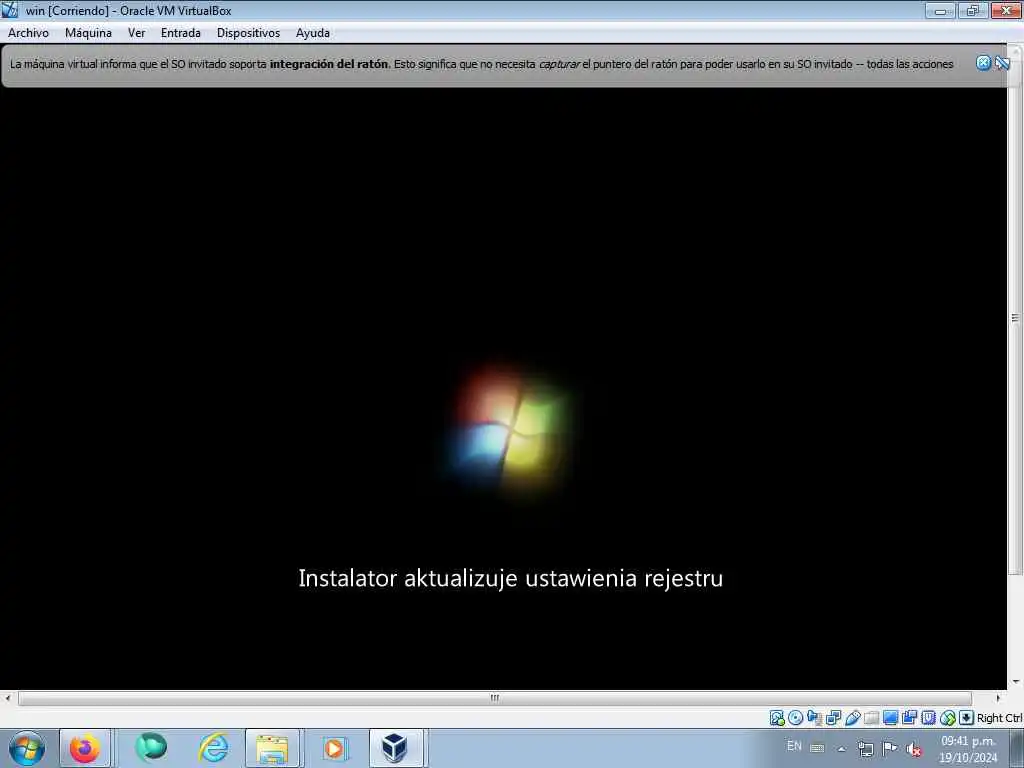Click the Right Ctrl host key label
1024x768 pixels.
click(999, 718)
